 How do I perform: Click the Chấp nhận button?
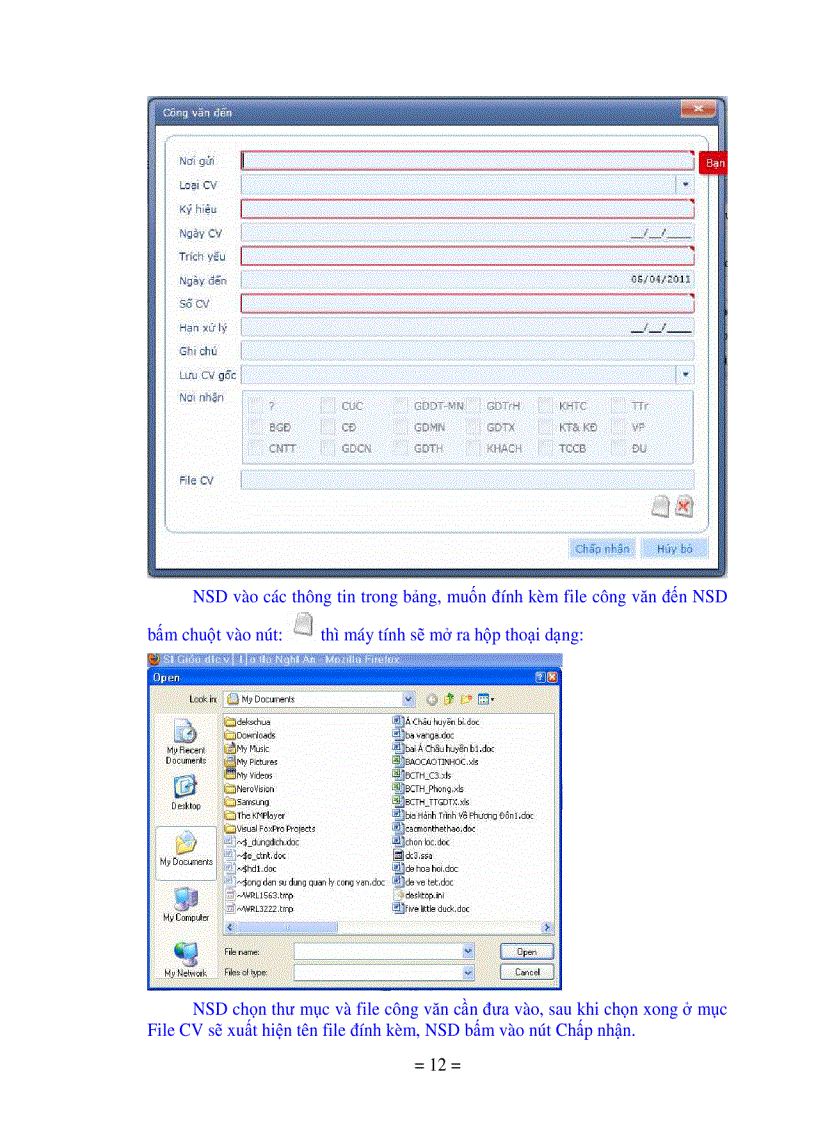602,549
